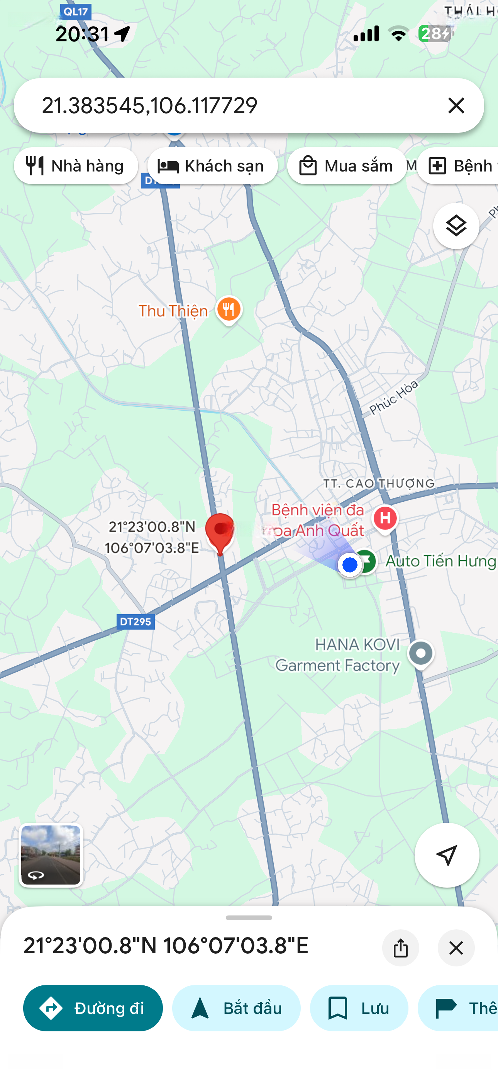The width and height of the screenshot is (498, 1080).
Task: Tap the blue current location dot
Action: [350, 565]
